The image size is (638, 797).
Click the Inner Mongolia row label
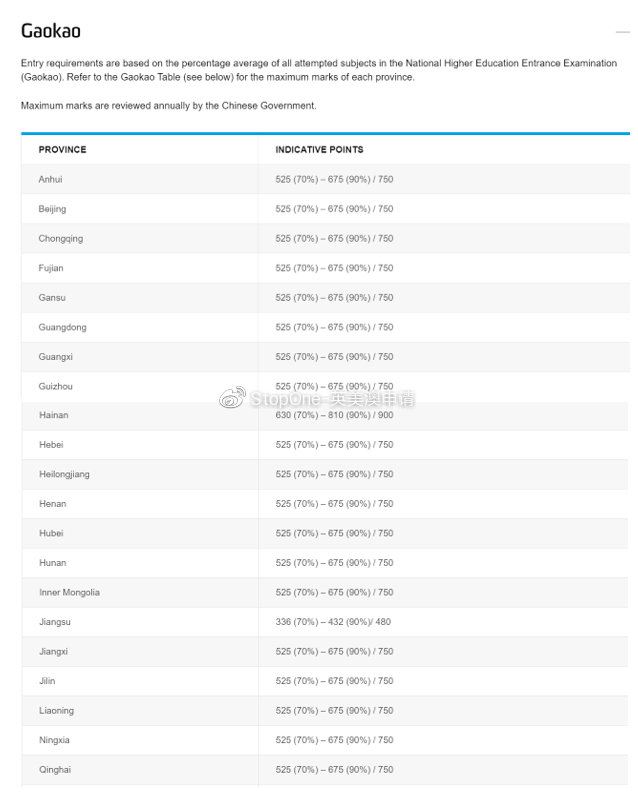70,592
